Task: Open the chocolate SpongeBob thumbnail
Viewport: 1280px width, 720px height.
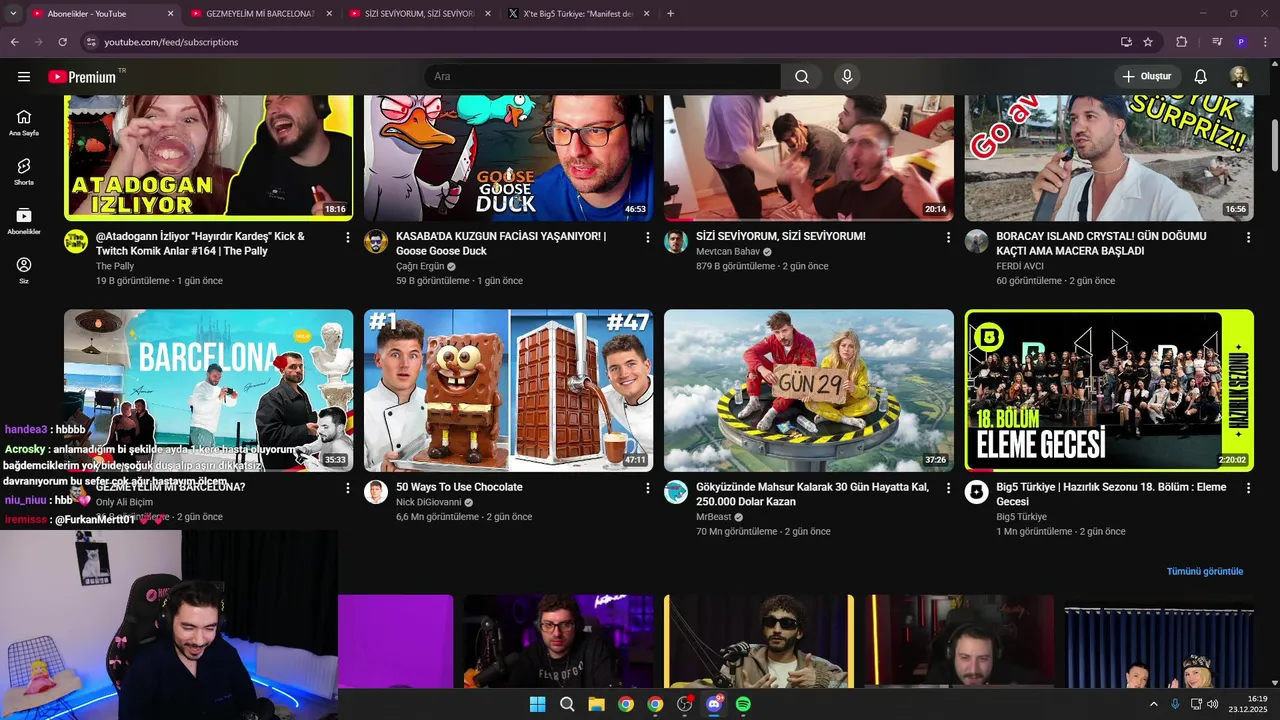Action: click(x=509, y=390)
